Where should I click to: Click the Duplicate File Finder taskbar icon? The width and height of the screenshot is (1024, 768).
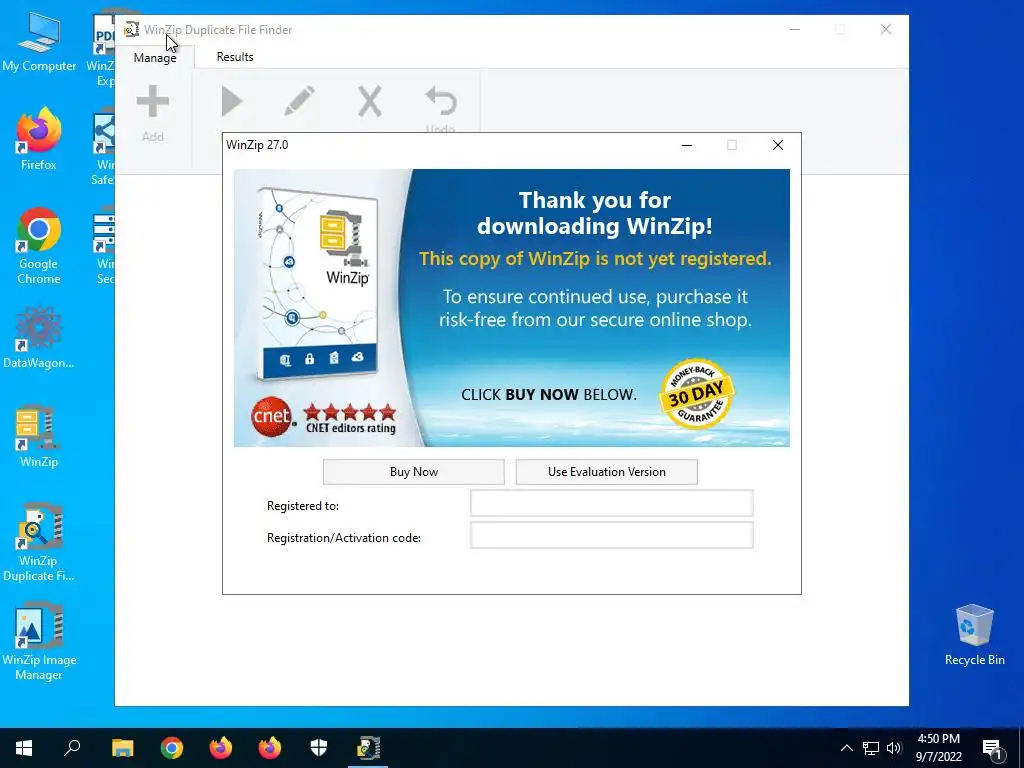[368, 748]
